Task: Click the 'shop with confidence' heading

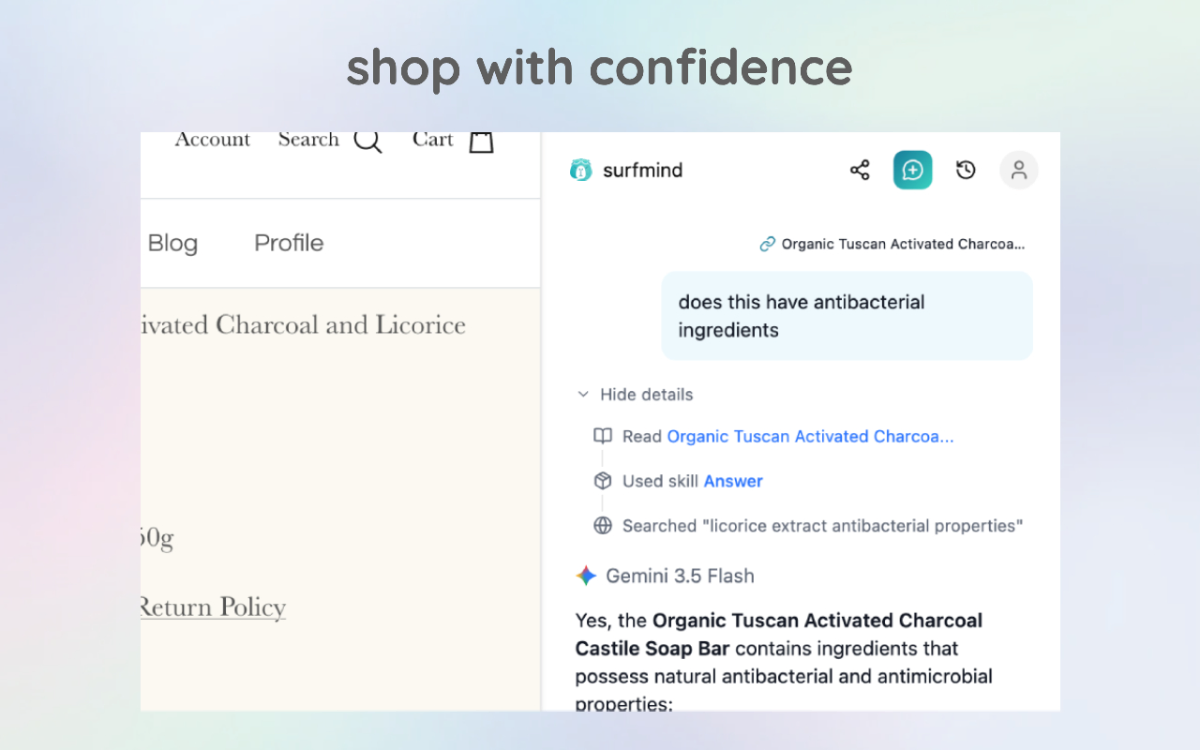Action: click(x=600, y=67)
